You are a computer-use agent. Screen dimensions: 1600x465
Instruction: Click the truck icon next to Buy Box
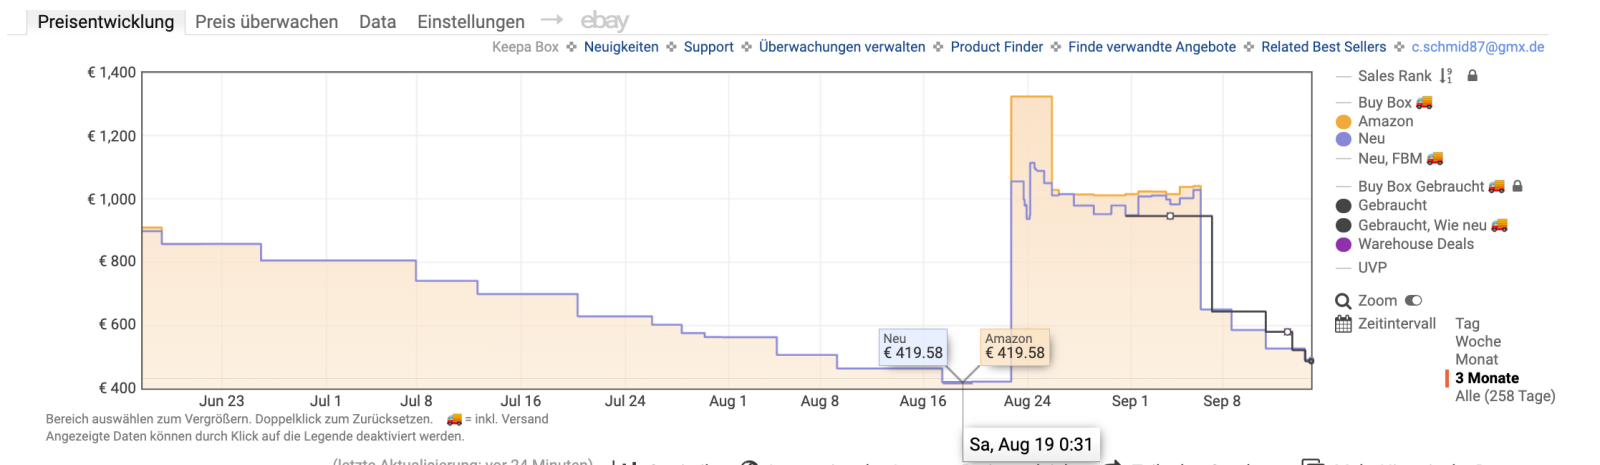pos(1424,102)
